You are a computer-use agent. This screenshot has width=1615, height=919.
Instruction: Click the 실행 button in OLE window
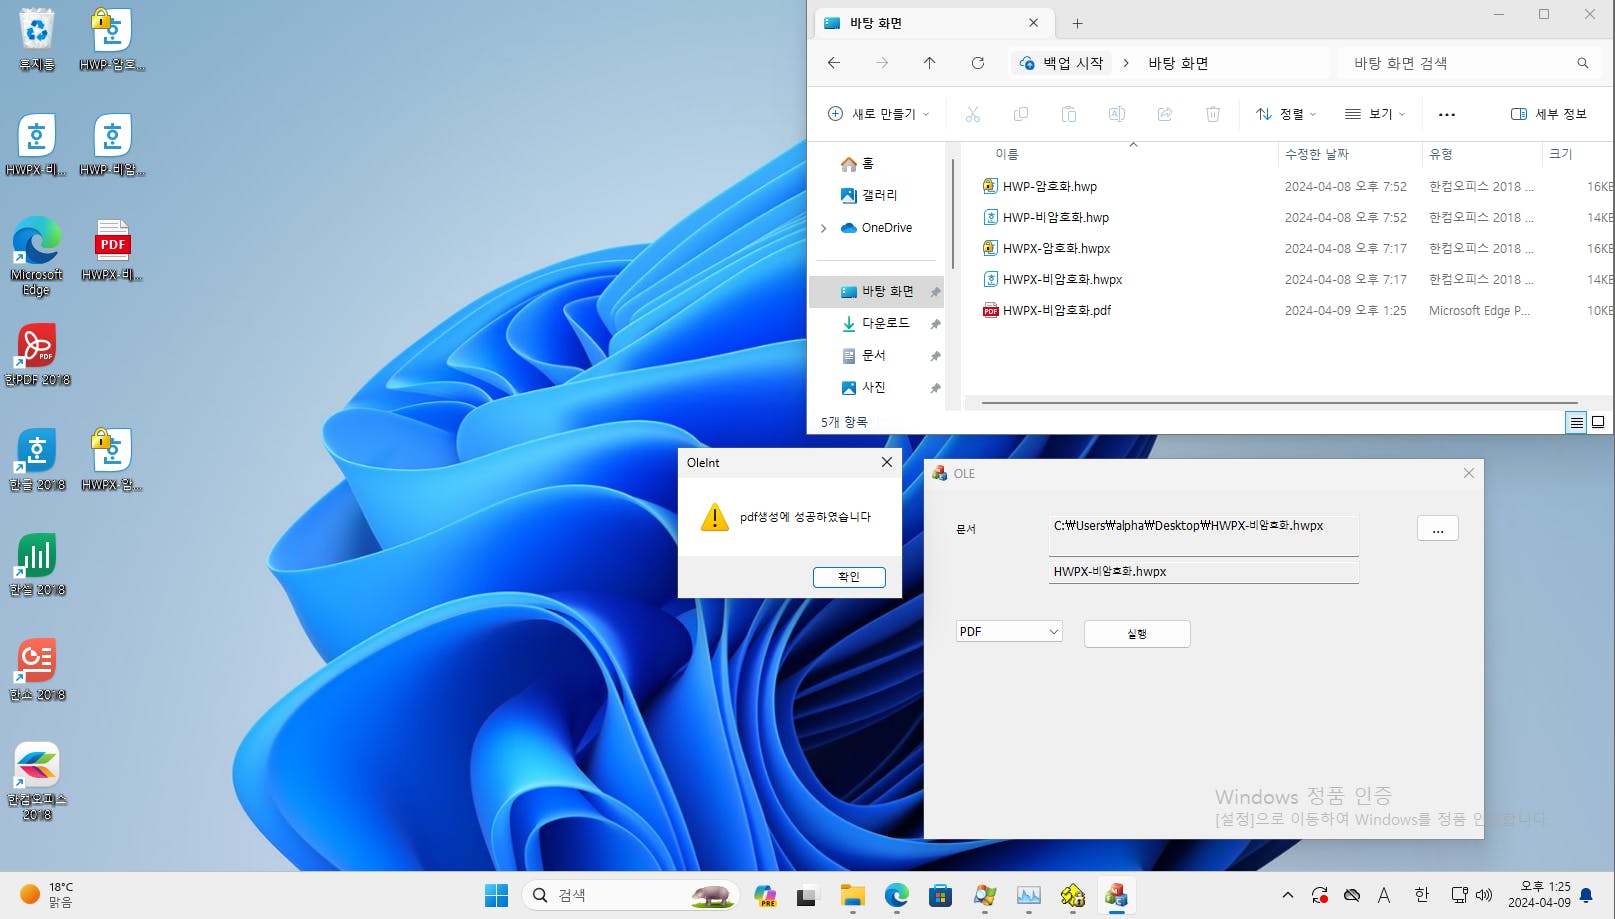[1137, 634]
